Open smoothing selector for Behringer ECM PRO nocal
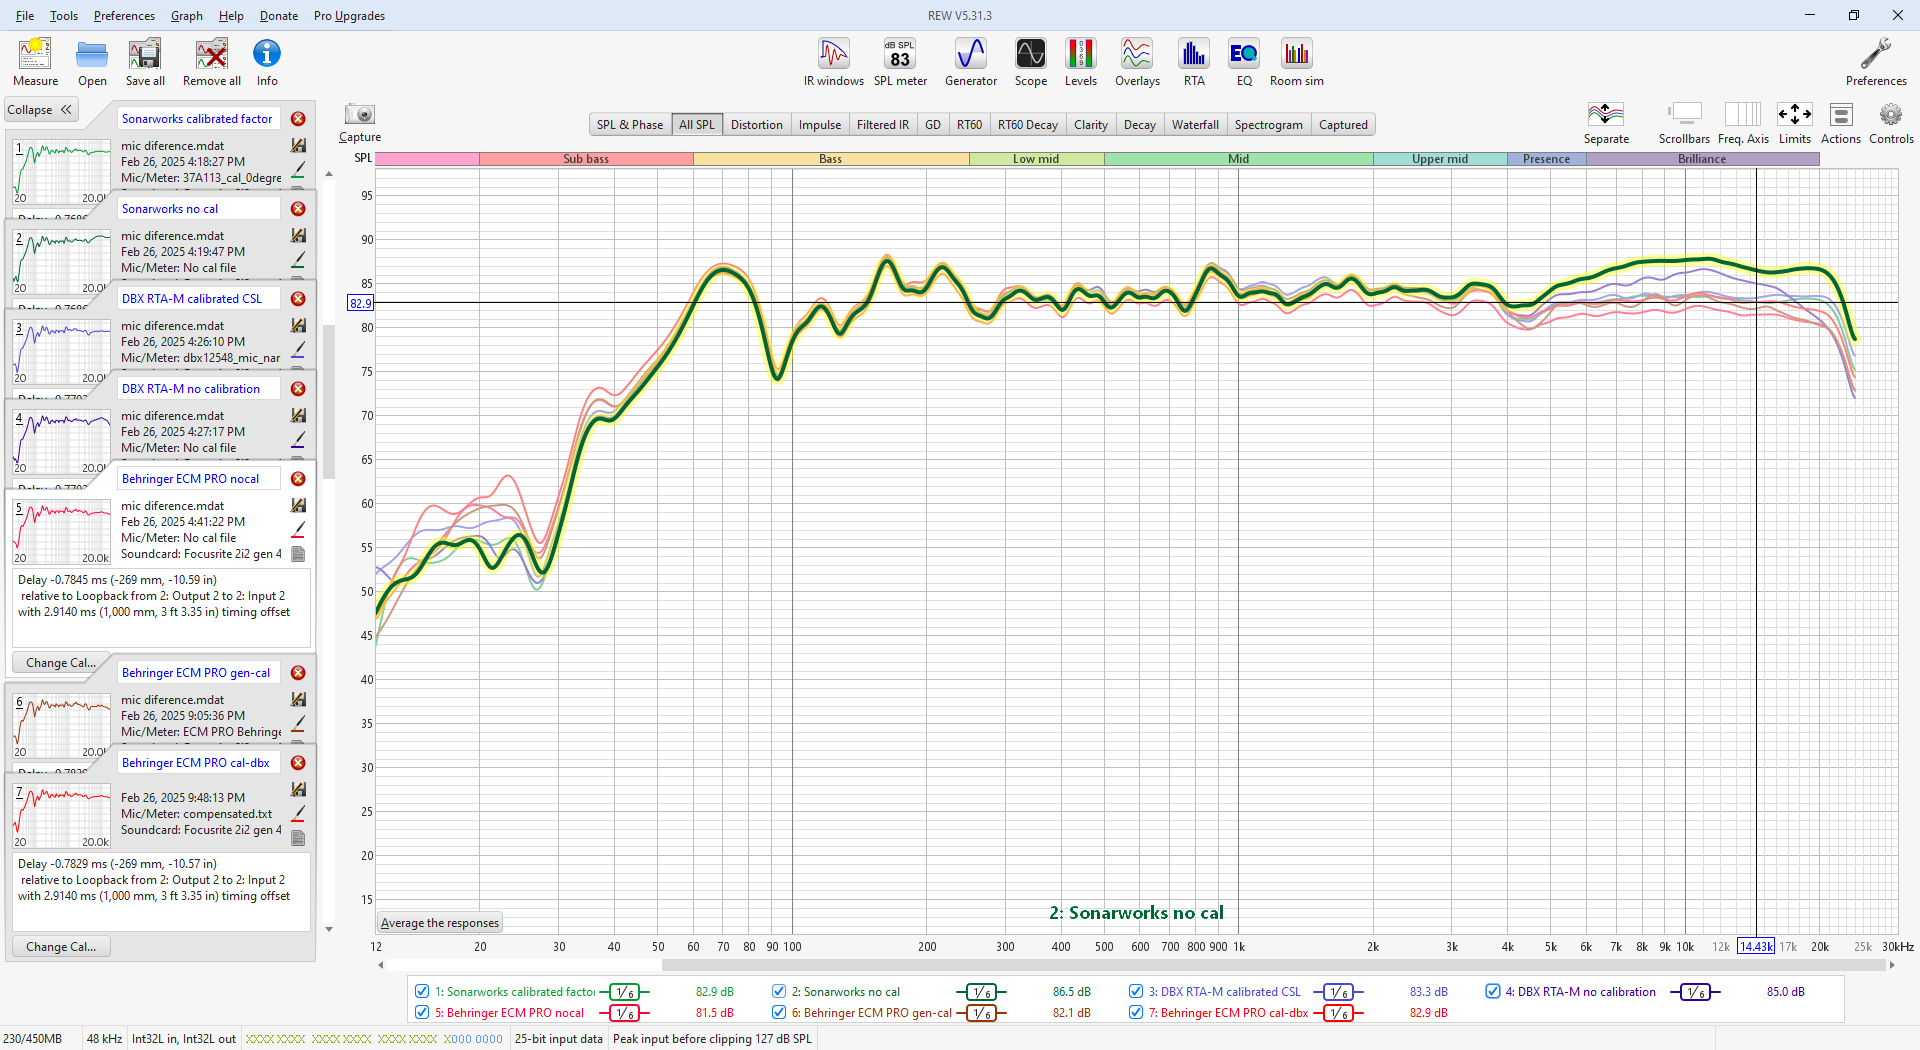 pyautogui.click(x=624, y=1013)
